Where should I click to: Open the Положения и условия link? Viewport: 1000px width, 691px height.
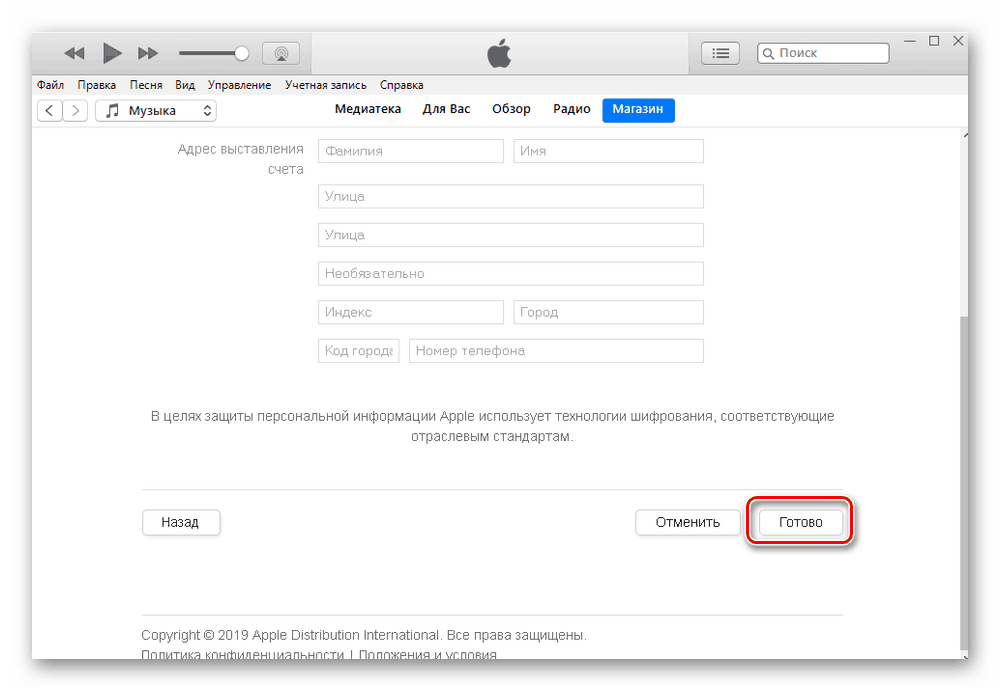427,655
